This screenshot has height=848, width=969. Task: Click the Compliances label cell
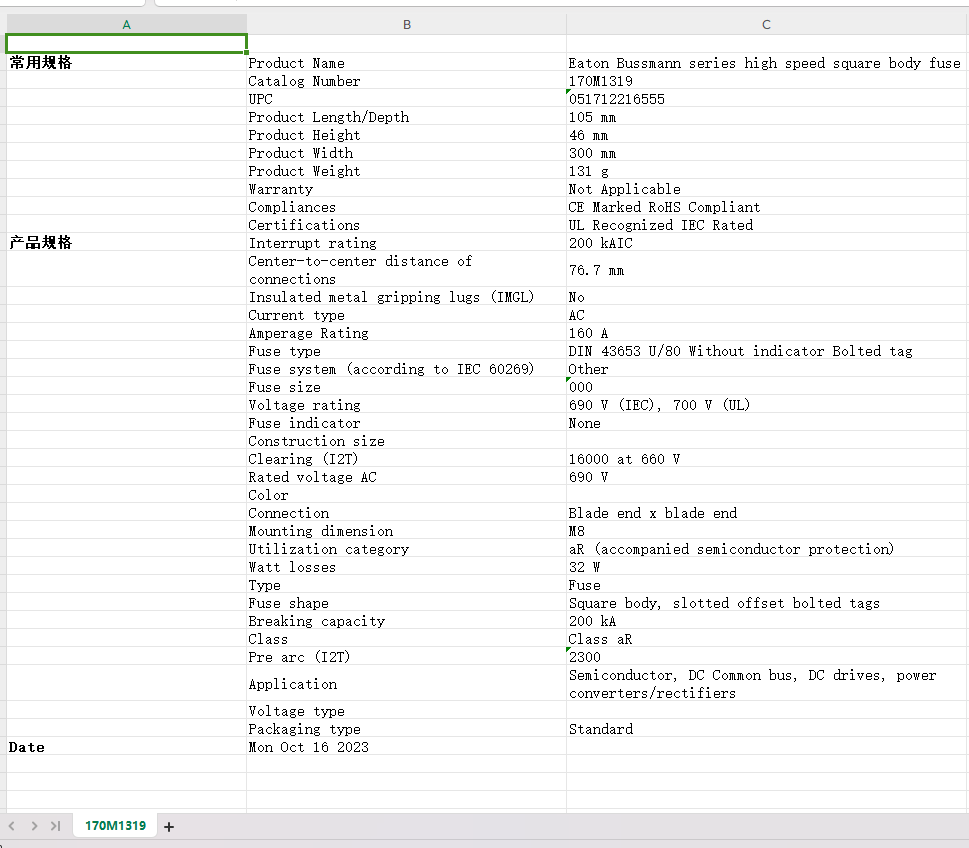coord(407,207)
